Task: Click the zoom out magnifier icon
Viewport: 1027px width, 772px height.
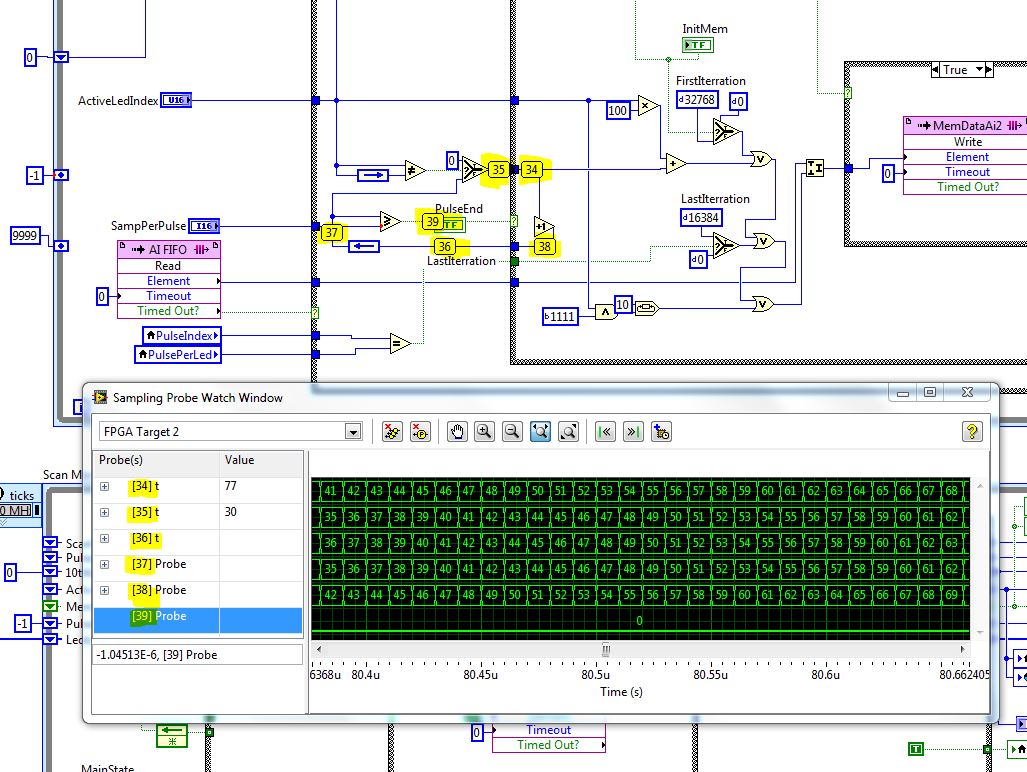Action: tap(512, 432)
